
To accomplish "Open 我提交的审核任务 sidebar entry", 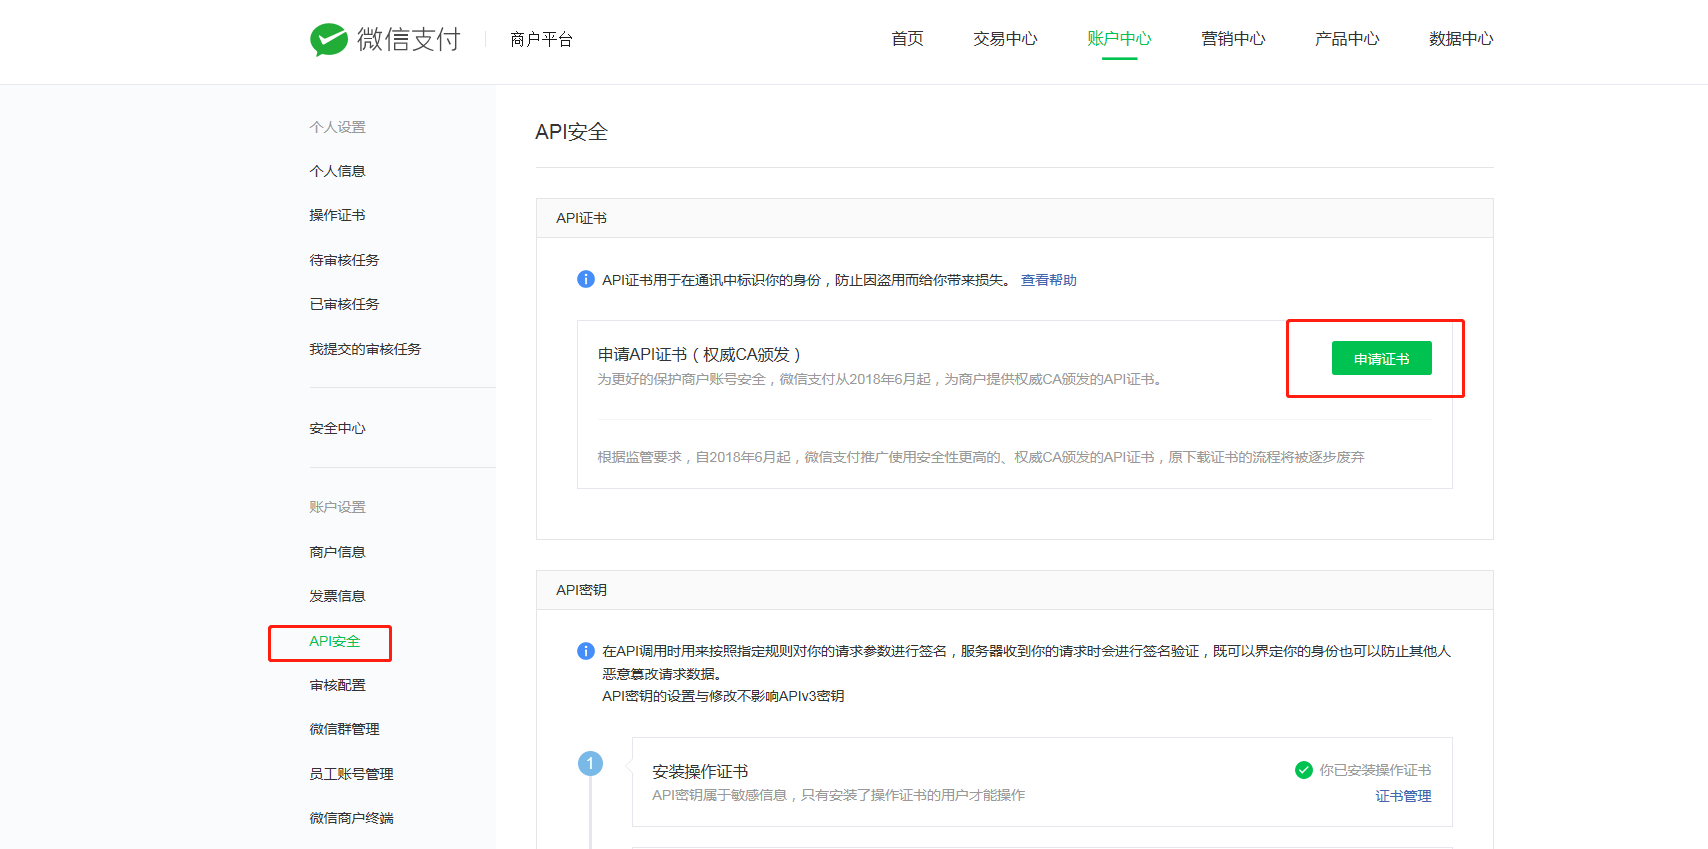I will [366, 349].
